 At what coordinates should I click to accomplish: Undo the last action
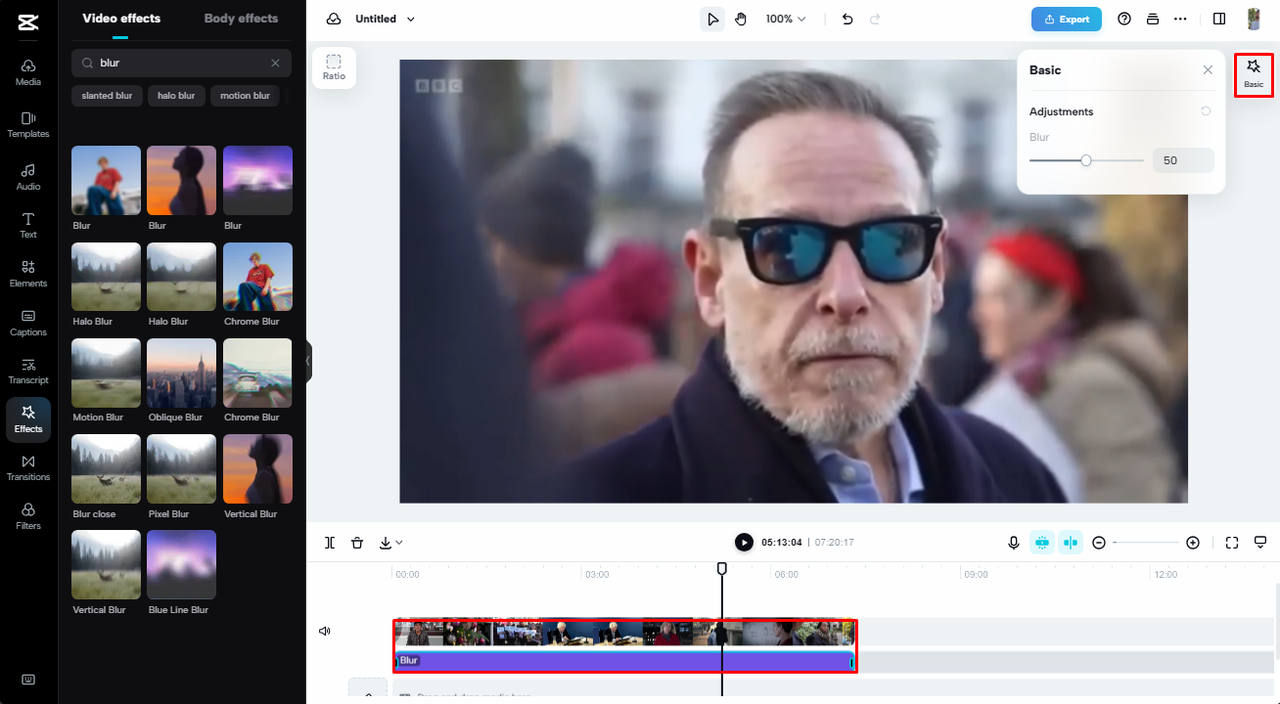click(848, 19)
